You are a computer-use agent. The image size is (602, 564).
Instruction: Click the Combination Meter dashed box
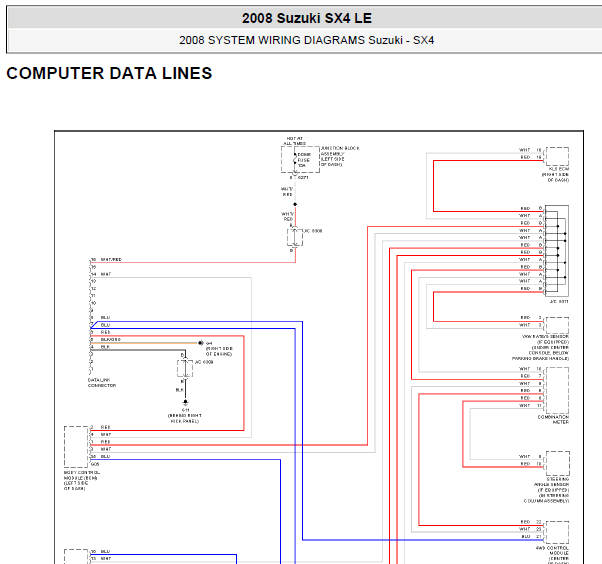tap(557, 390)
